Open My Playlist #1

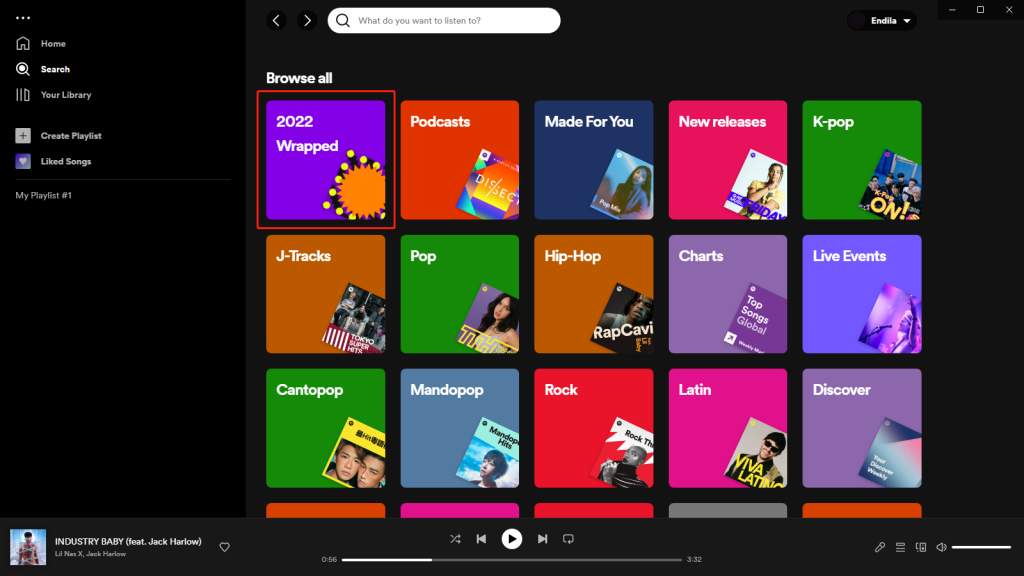[44, 195]
